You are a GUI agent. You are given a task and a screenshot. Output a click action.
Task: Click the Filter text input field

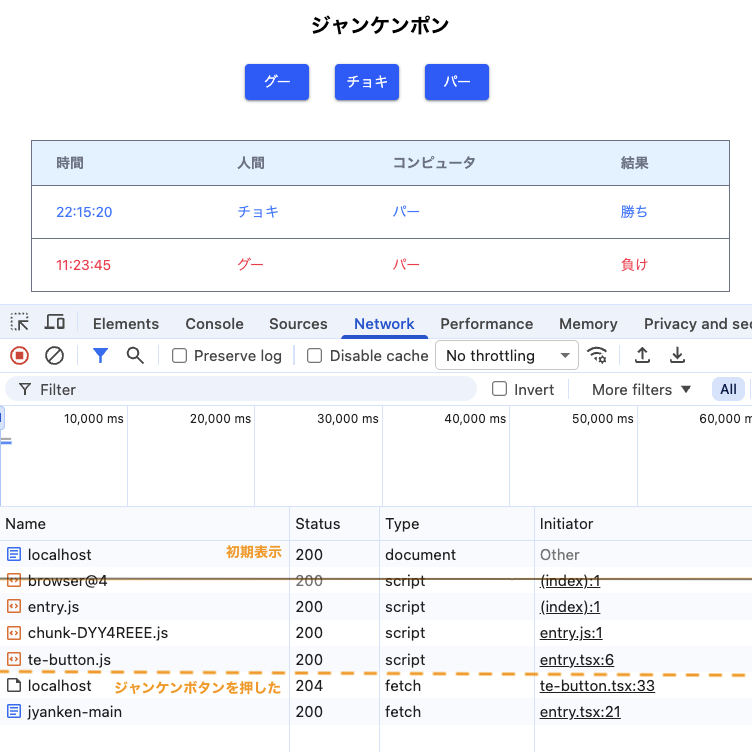250,390
